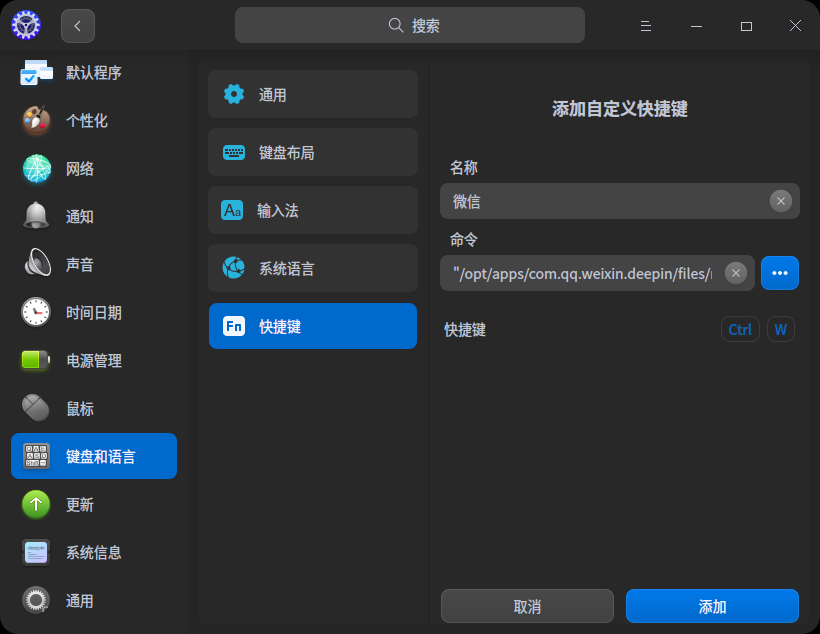The height and width of the screenshot is (634, 820).
Task: Switch to the 系统语言 tab label
Action: 287,269
